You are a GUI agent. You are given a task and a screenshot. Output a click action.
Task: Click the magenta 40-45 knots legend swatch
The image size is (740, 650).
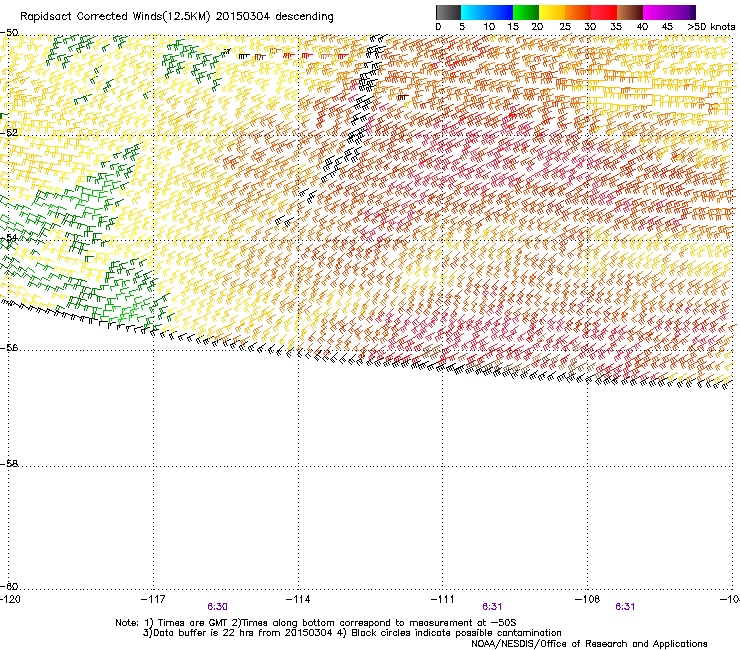(x=656, y=12)
